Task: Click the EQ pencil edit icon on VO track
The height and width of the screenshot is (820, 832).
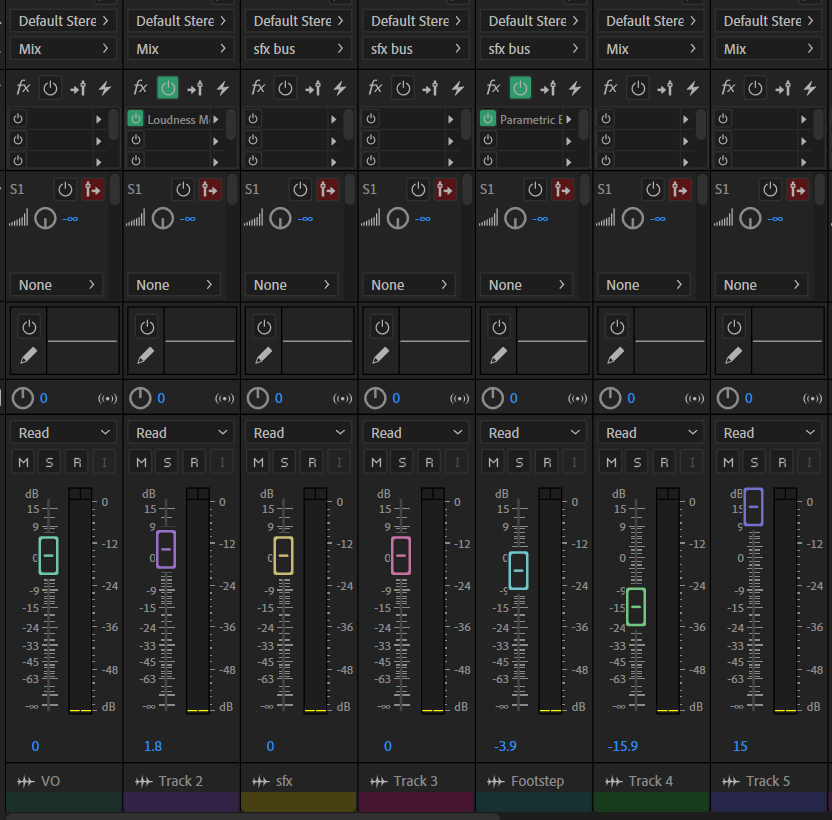Action: (29, 355)
